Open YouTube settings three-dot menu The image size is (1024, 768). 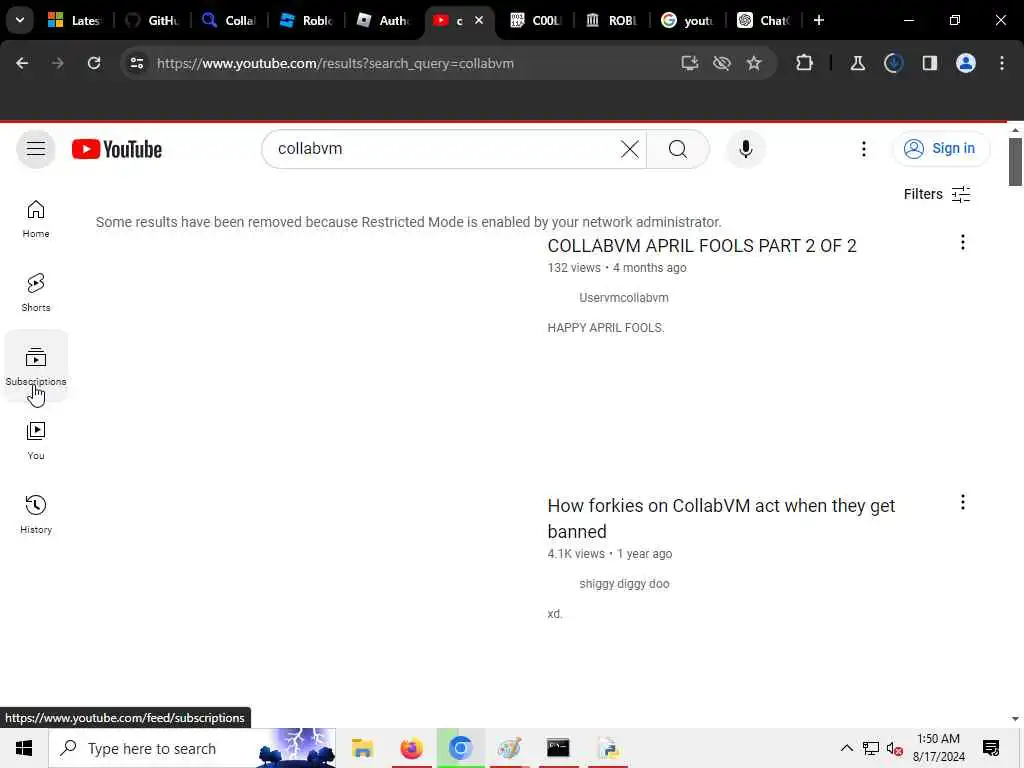click(x=863, y=149)
